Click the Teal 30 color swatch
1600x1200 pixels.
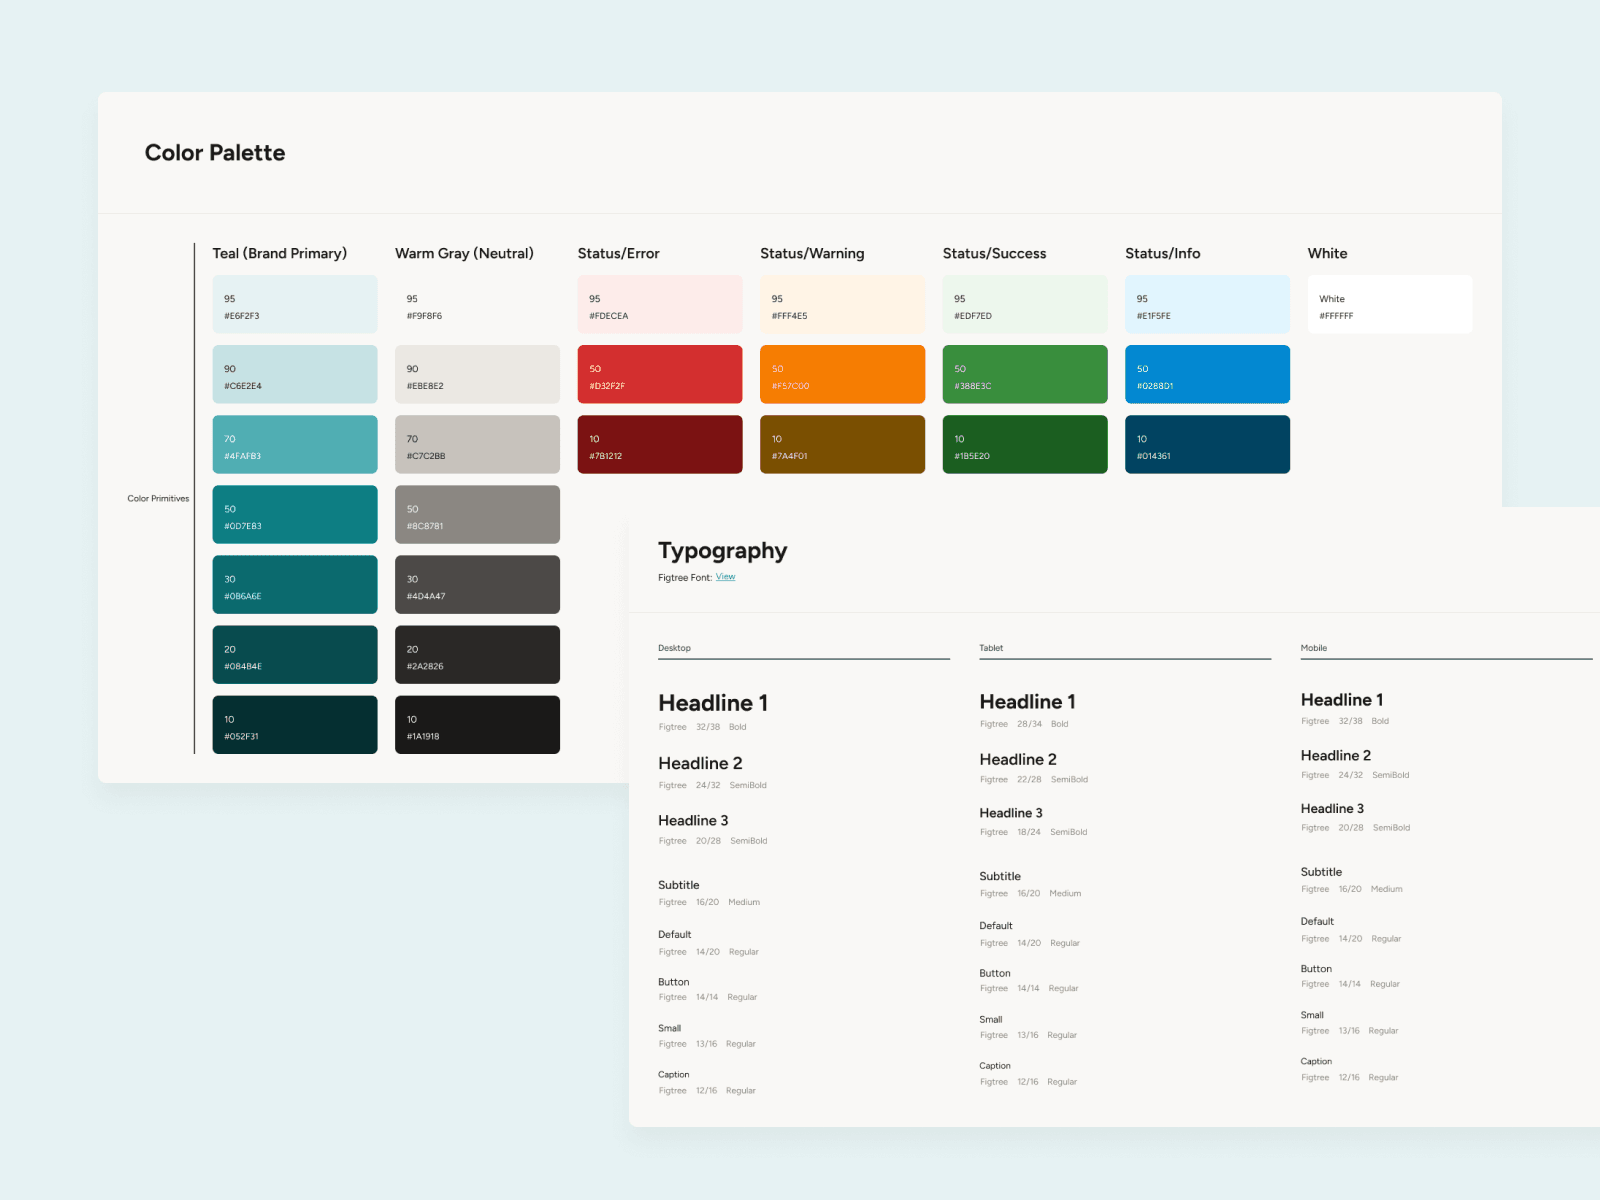coord(295,584)
